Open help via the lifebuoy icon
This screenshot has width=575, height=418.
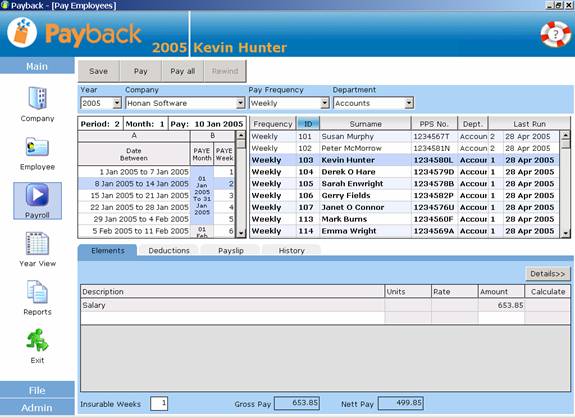click(x=556, y=34)
